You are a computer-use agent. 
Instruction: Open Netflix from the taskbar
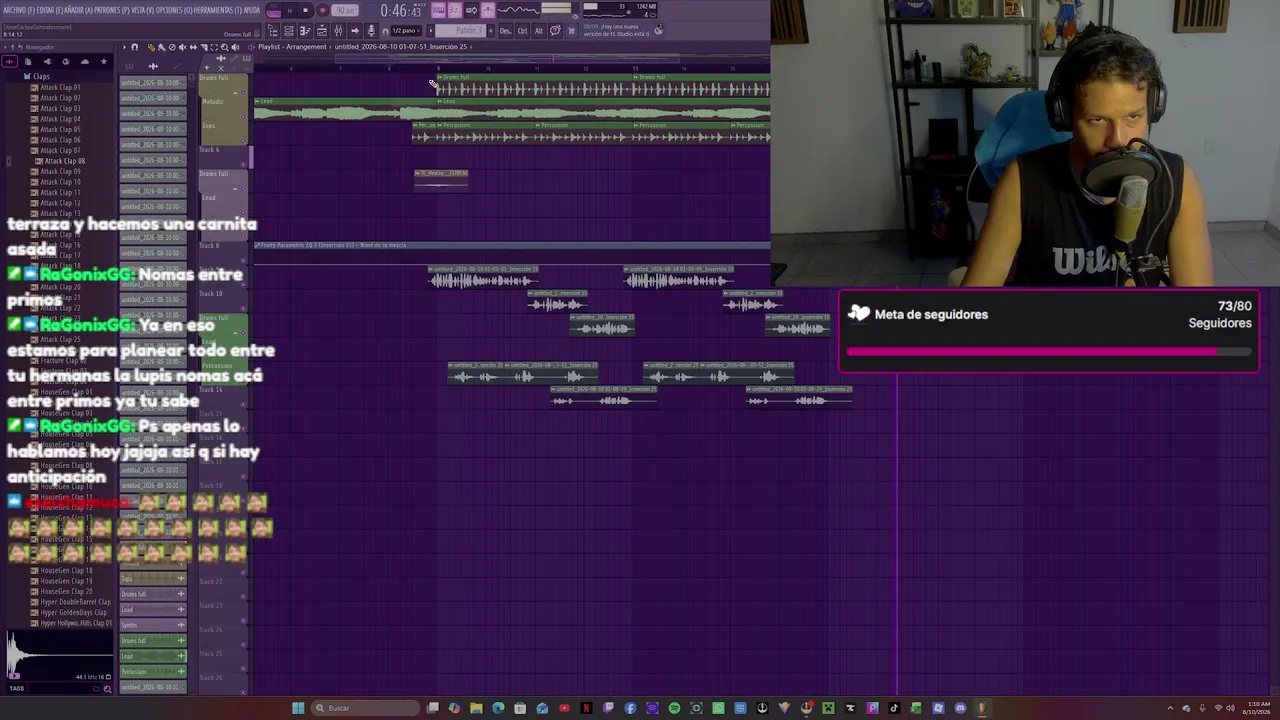(586, 708)
